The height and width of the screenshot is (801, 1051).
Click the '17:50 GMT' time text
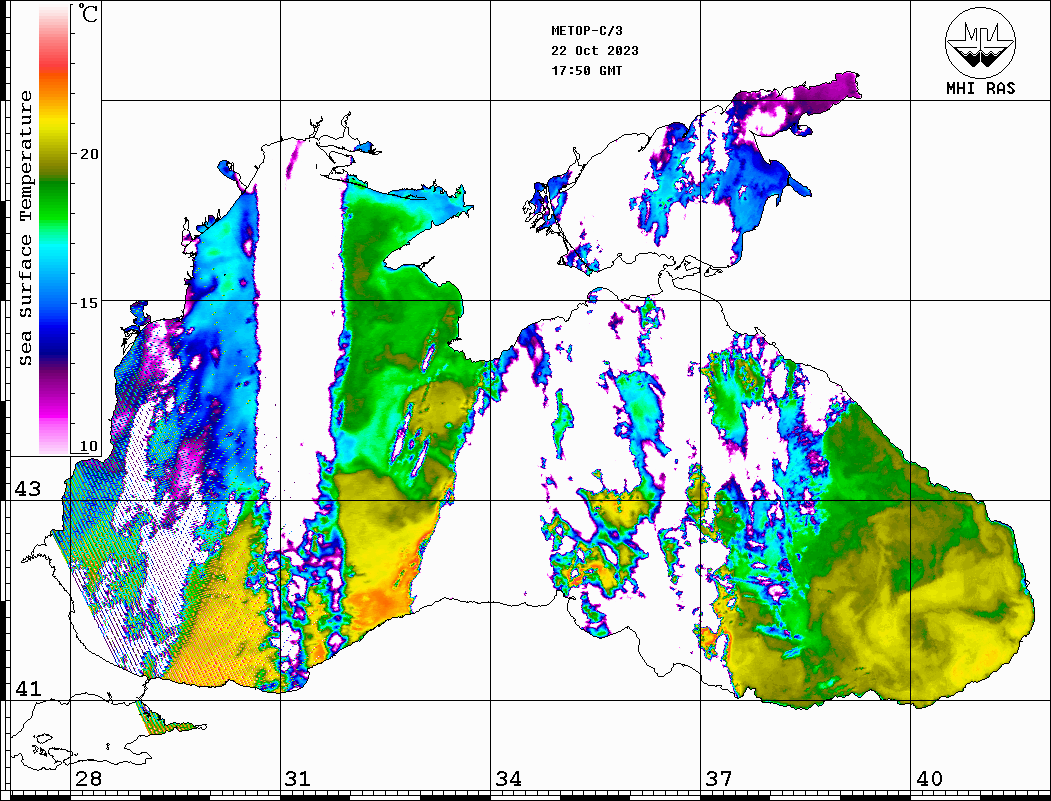[x=586, y=70]
